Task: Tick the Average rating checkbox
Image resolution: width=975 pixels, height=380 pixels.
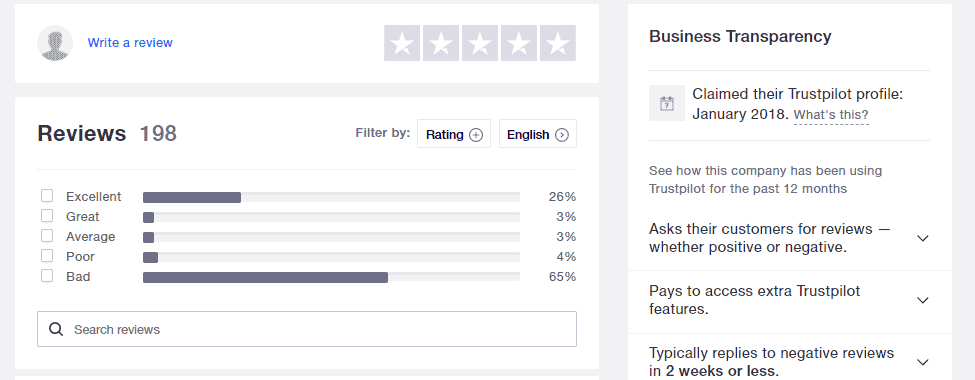Action: coord(47,236)
